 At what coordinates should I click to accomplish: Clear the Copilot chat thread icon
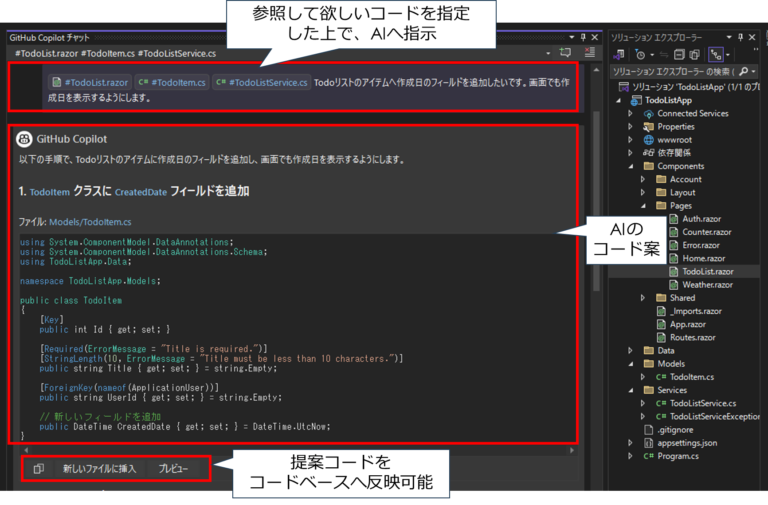pos(590,52)
